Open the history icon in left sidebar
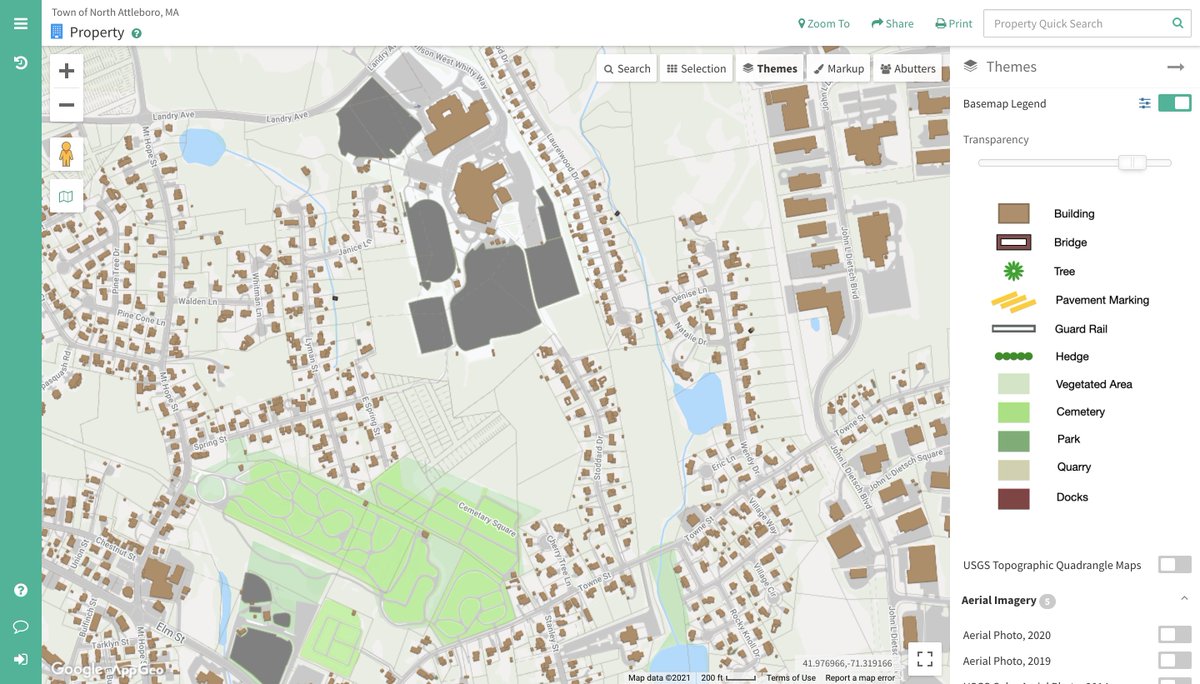This screenshot has height=684, width=1200. [20, 63]
